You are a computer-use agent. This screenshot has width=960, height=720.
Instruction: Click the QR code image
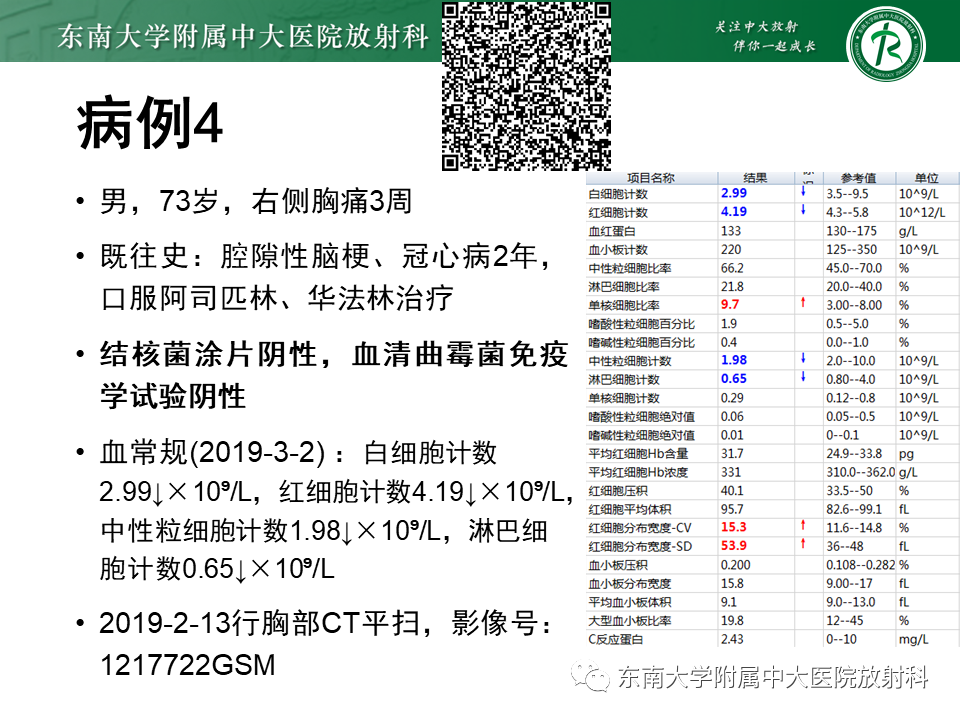tap(527, 86)
